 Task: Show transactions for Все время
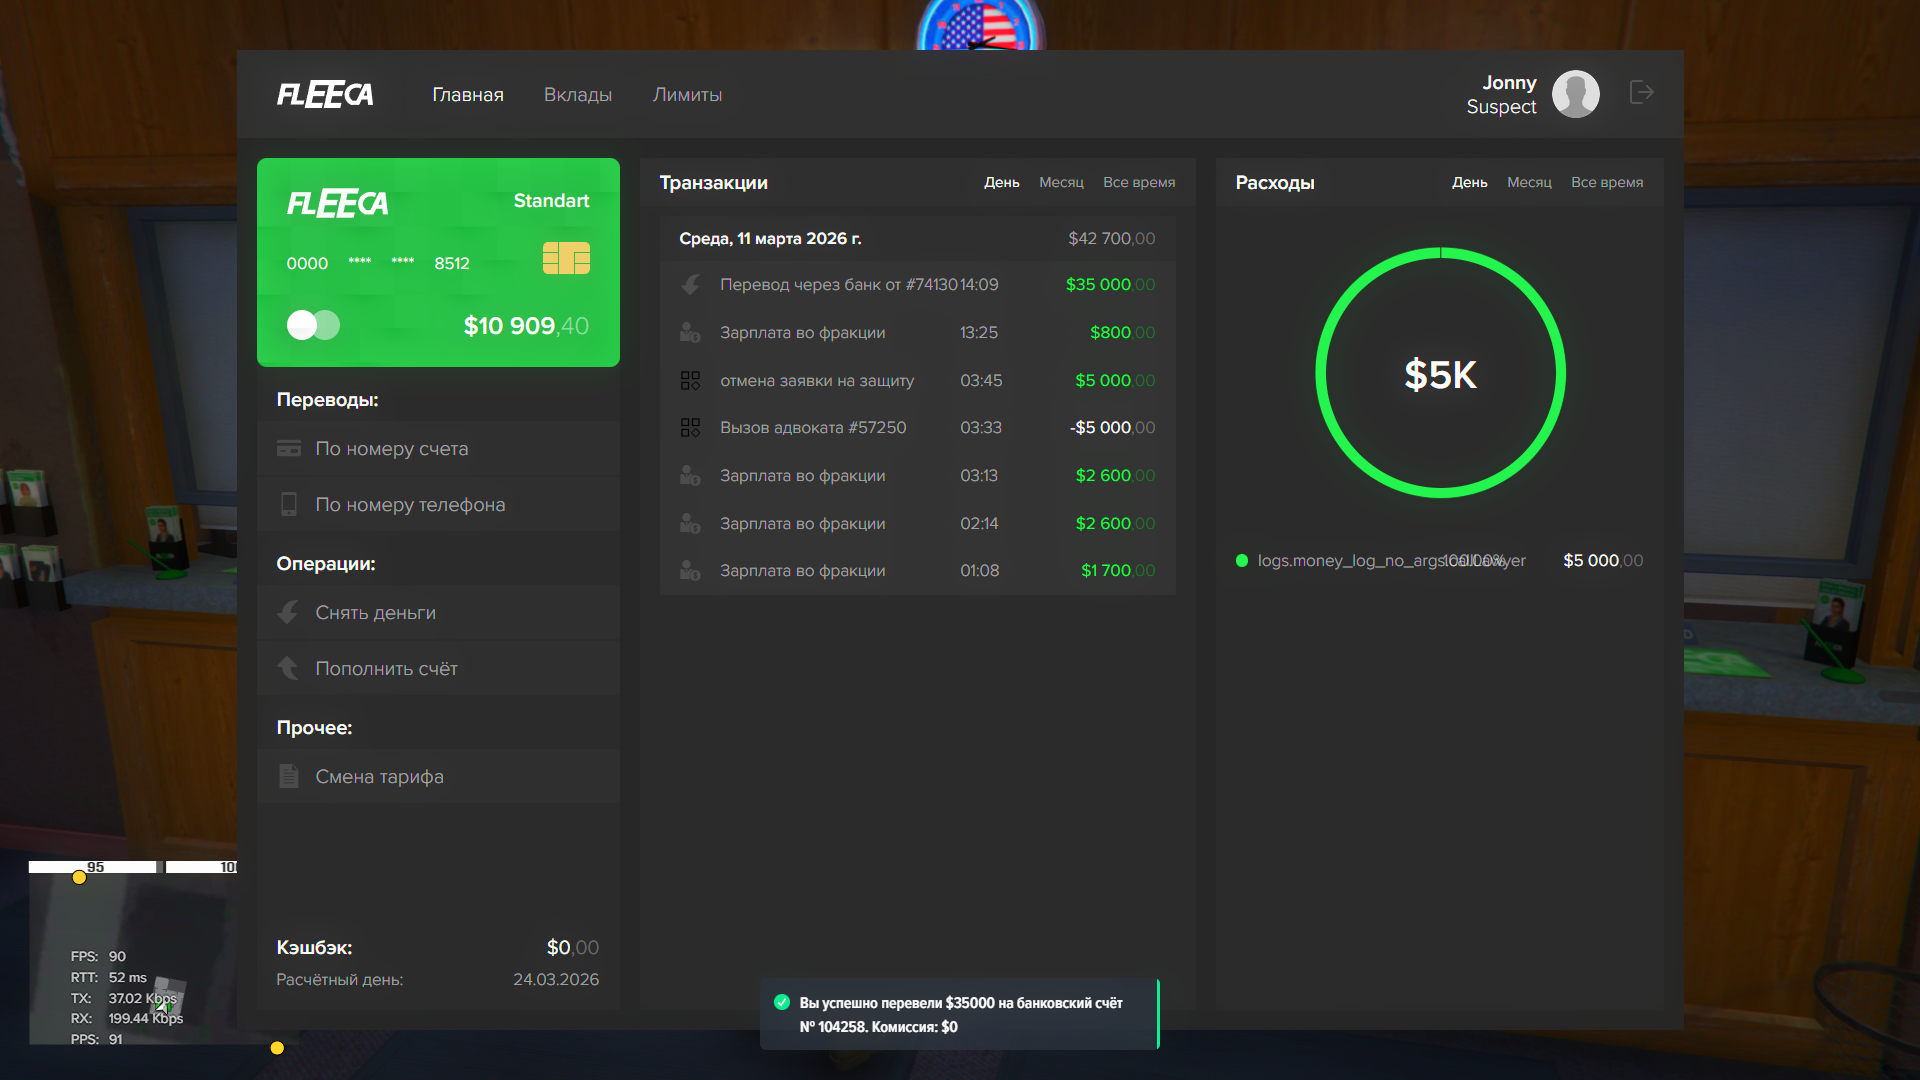(x=1138, y=183)
